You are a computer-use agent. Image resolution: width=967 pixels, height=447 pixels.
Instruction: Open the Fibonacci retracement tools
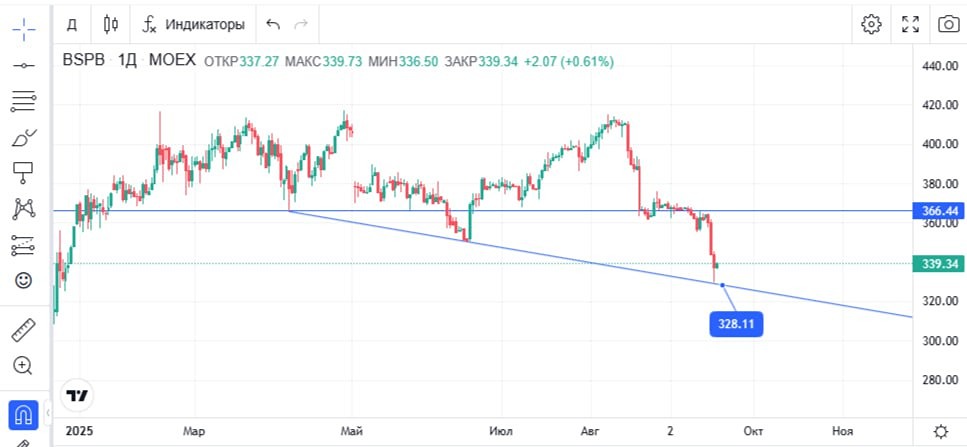click(x=24, y=100)
